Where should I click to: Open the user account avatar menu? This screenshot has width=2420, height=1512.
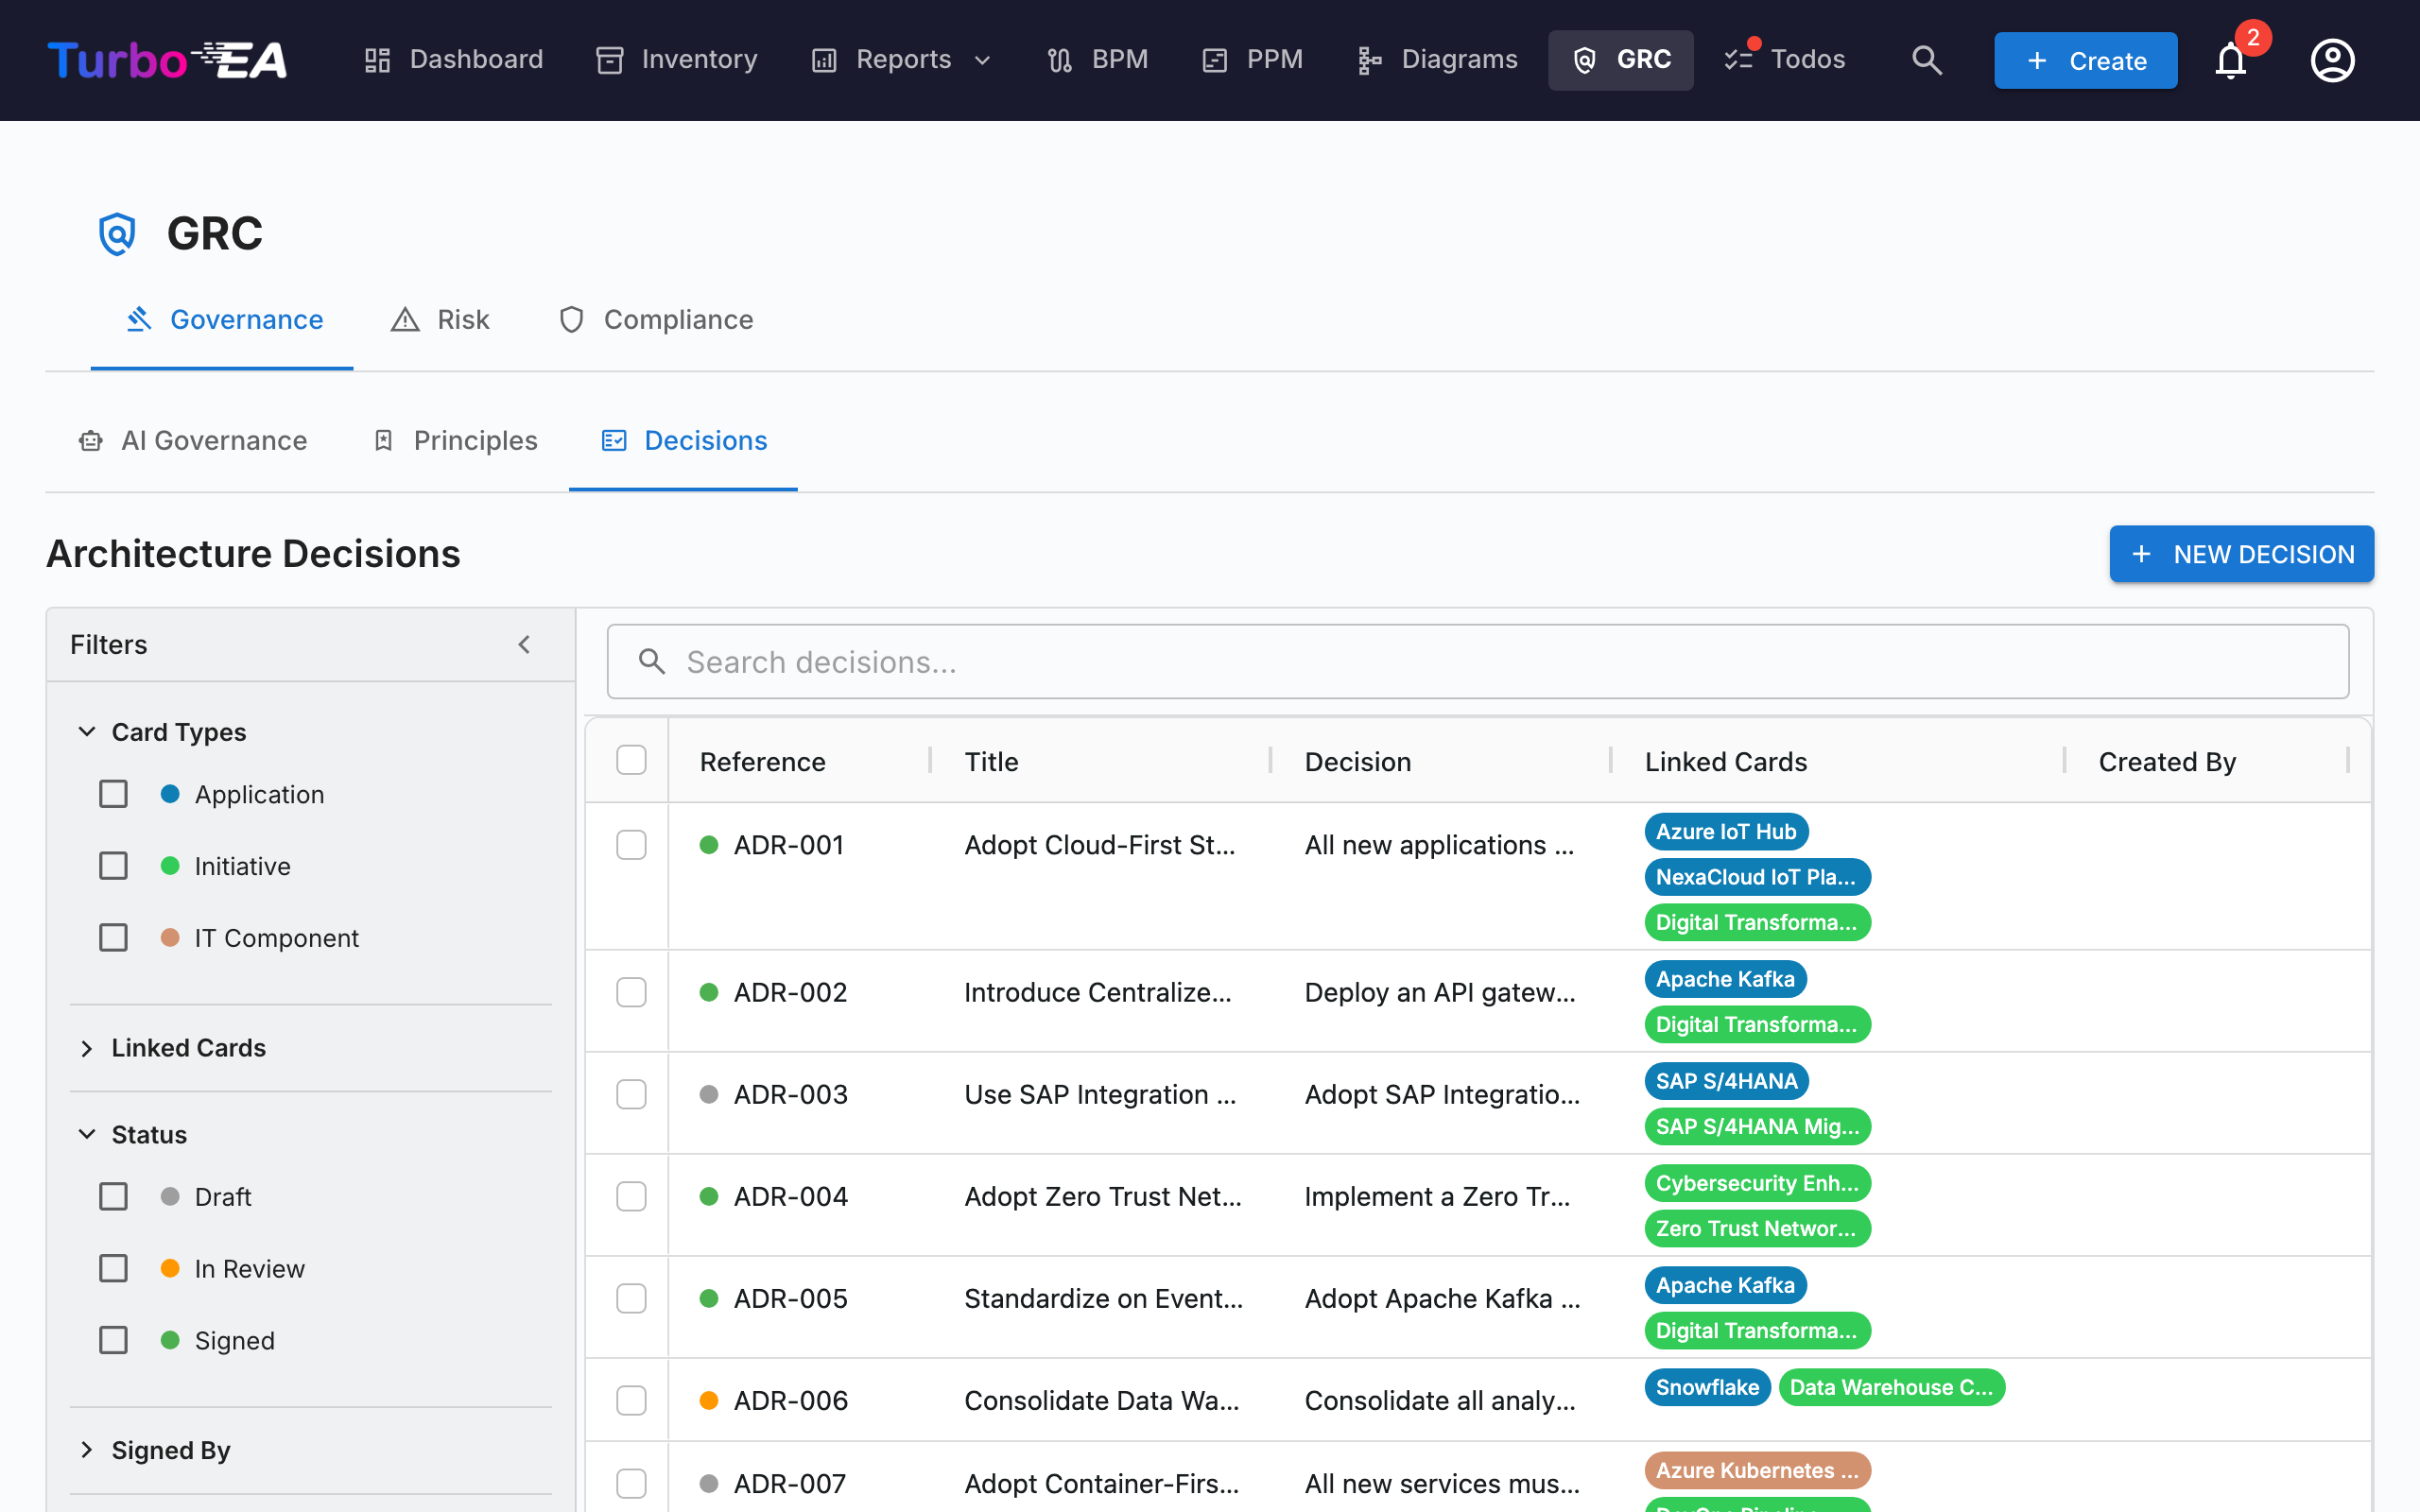click(x=2332, y=60)
